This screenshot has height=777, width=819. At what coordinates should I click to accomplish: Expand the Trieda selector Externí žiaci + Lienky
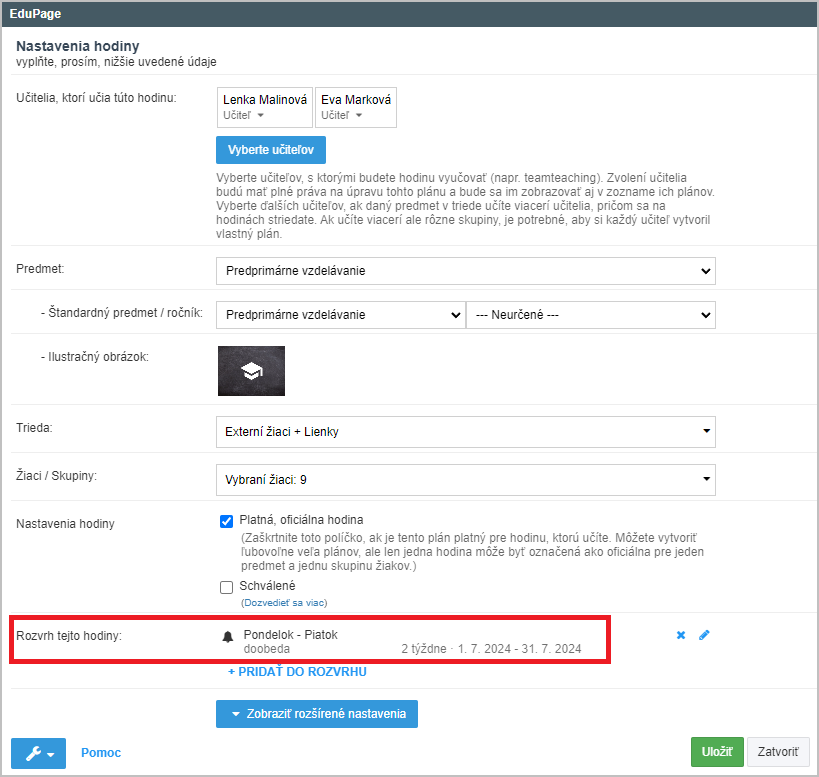pyautogui.click(x=466, y=432)
